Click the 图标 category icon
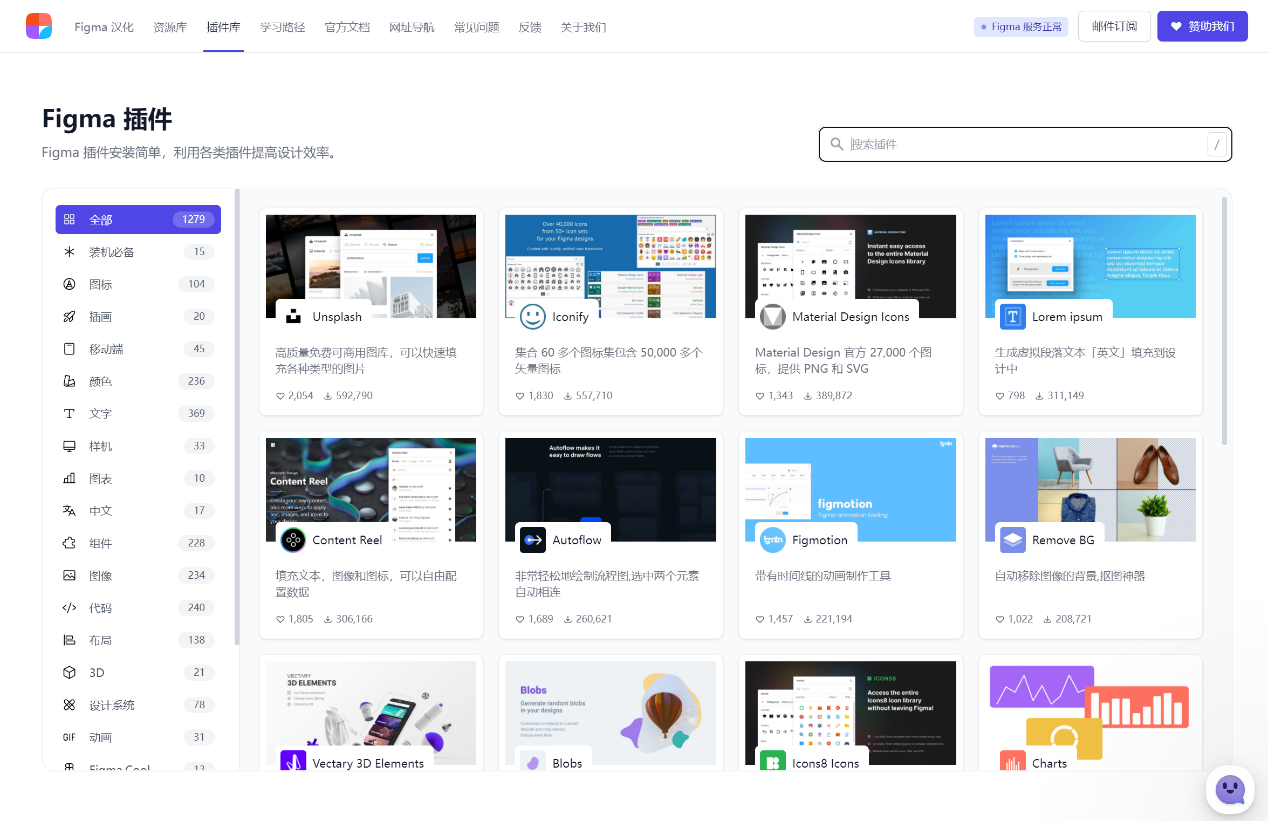This screenshot has width=1268, height=821. pyautogui.click(x=69, y=284)
